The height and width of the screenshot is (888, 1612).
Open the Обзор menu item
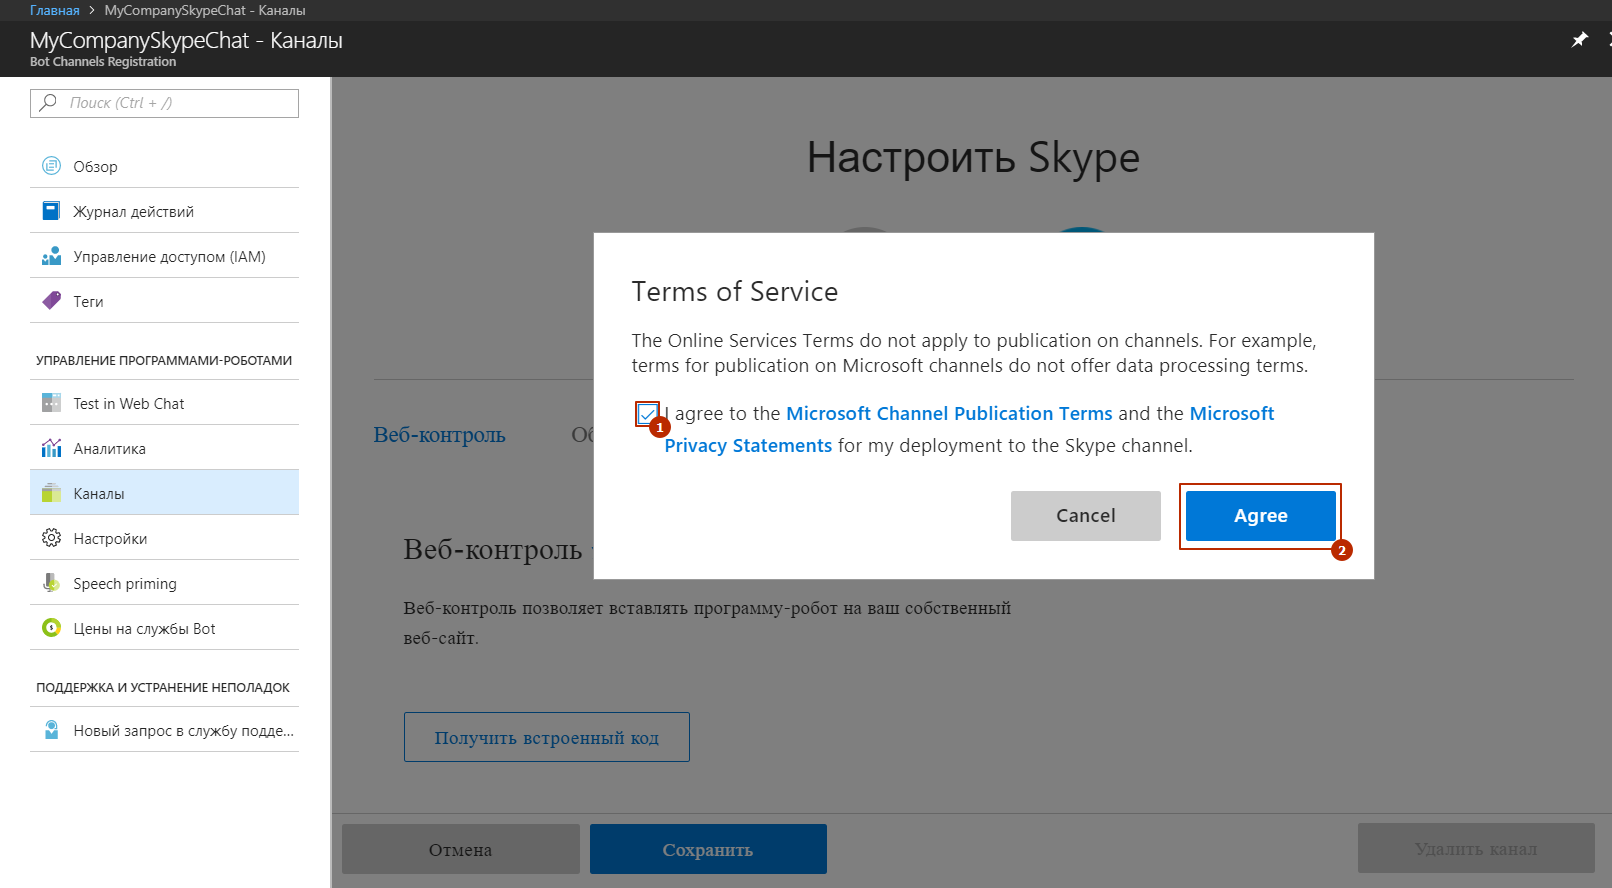(164, 166)
